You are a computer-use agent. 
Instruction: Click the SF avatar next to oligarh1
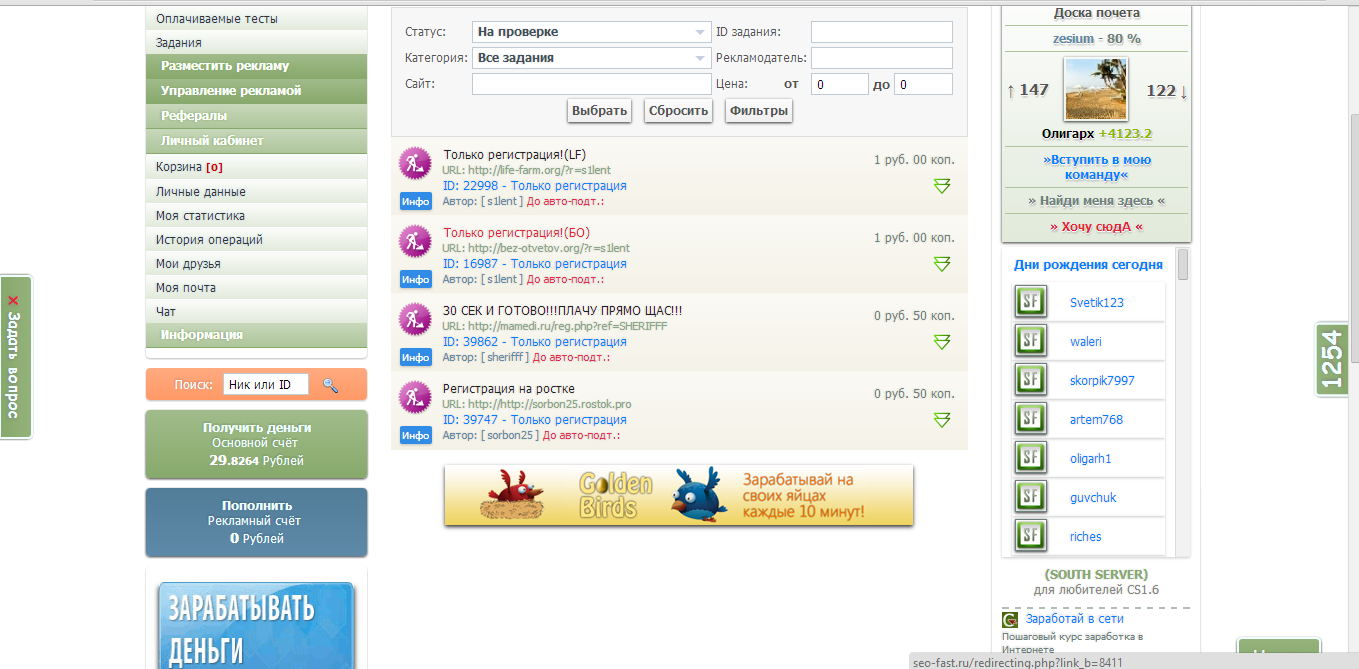tap(1030, 458)
